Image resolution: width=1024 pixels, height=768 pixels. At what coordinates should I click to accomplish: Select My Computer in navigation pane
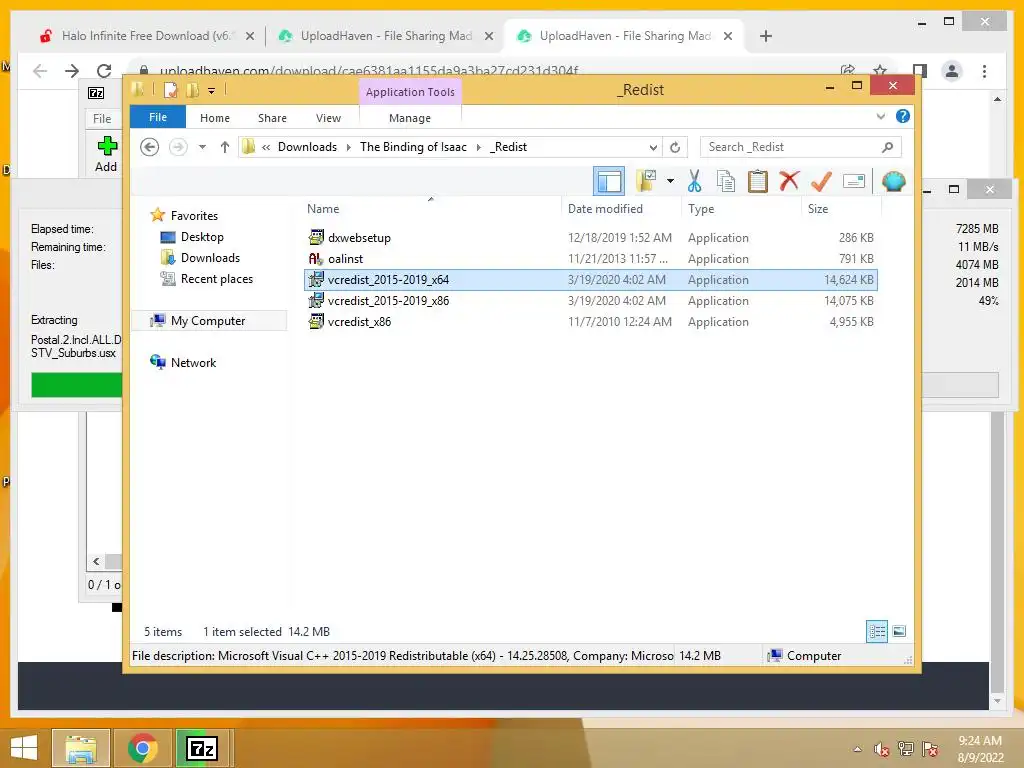[x=208, y=321]
